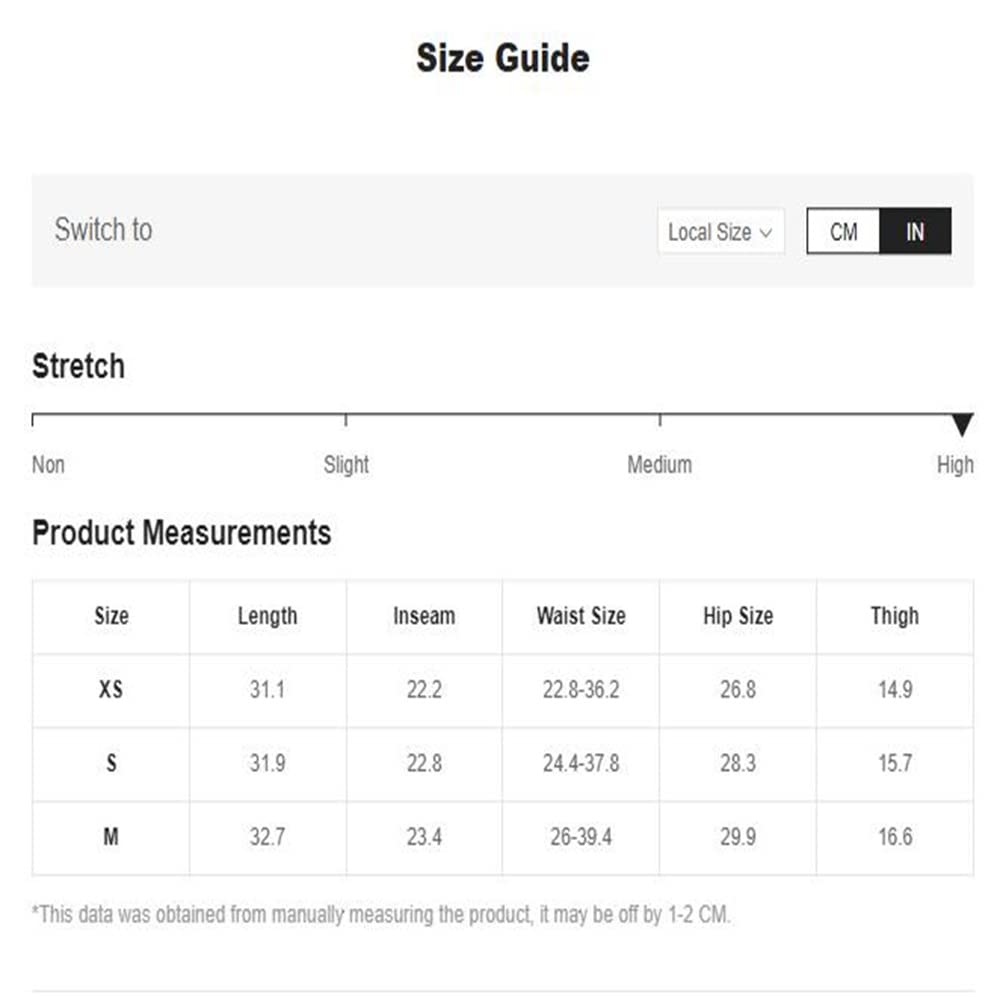Click the Medium stretch label

pos(659,465)
